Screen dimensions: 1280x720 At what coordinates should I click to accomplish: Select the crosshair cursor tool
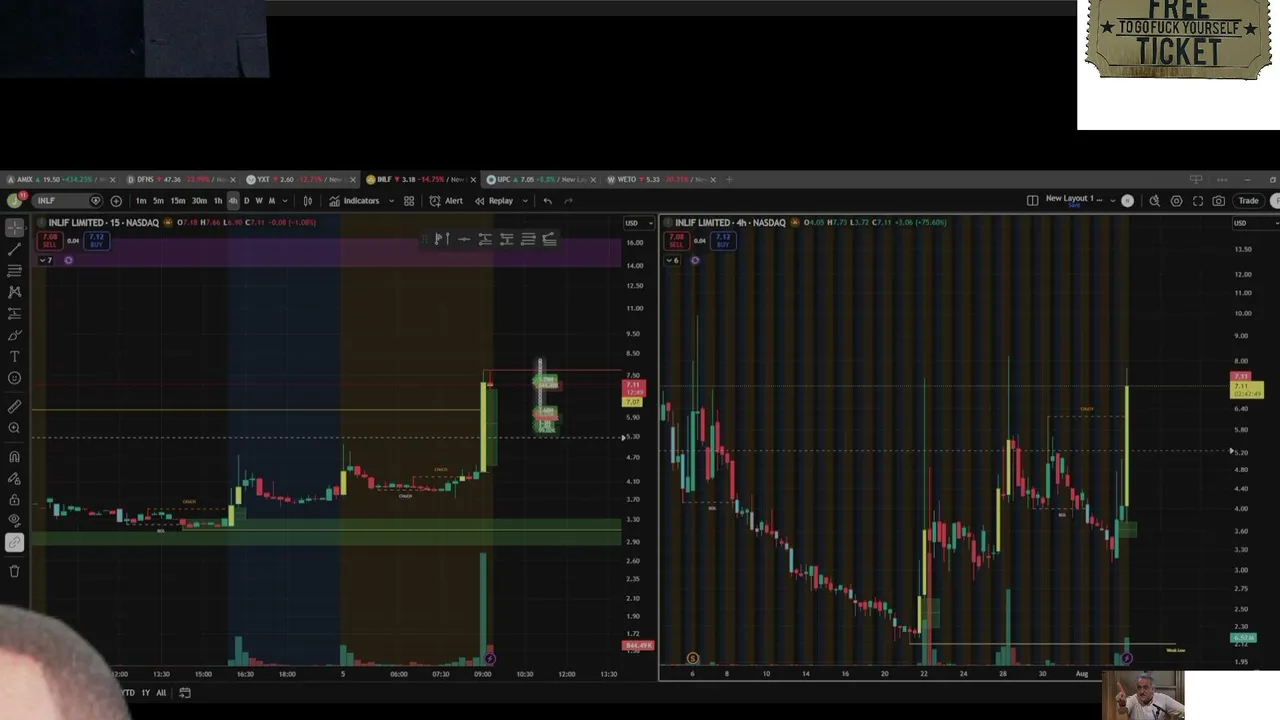point(14,228)
